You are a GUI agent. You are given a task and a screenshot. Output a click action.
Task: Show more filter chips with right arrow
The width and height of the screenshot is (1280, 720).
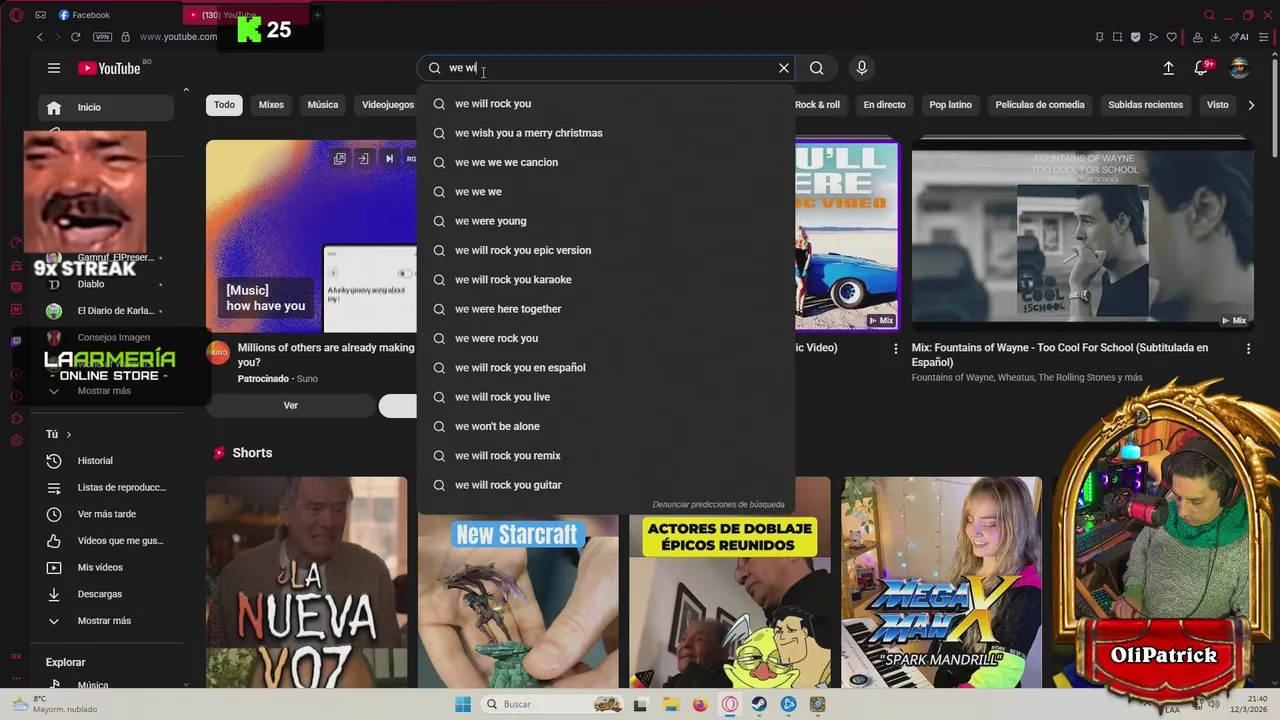[1251, 105]
